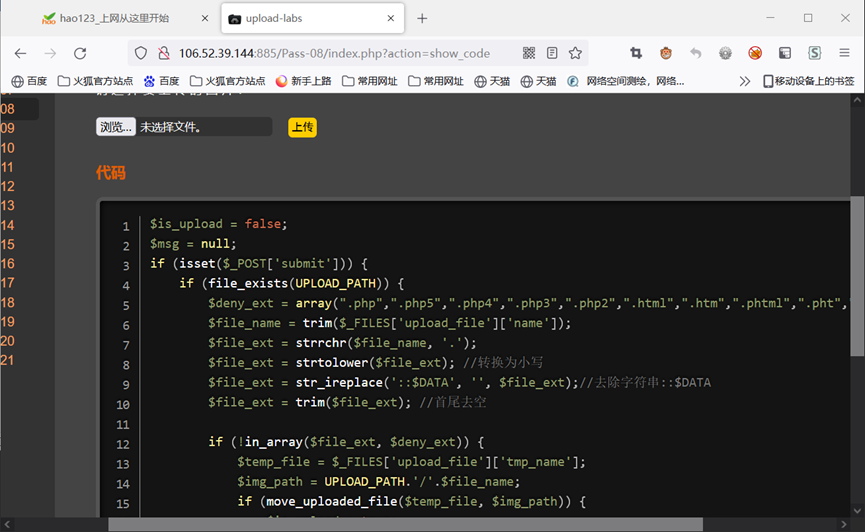The width and height of the screenshot is (865, 532).
Task: Open first 火狐官方站点 bookmark folder
Action: click(x=95, y=81)
